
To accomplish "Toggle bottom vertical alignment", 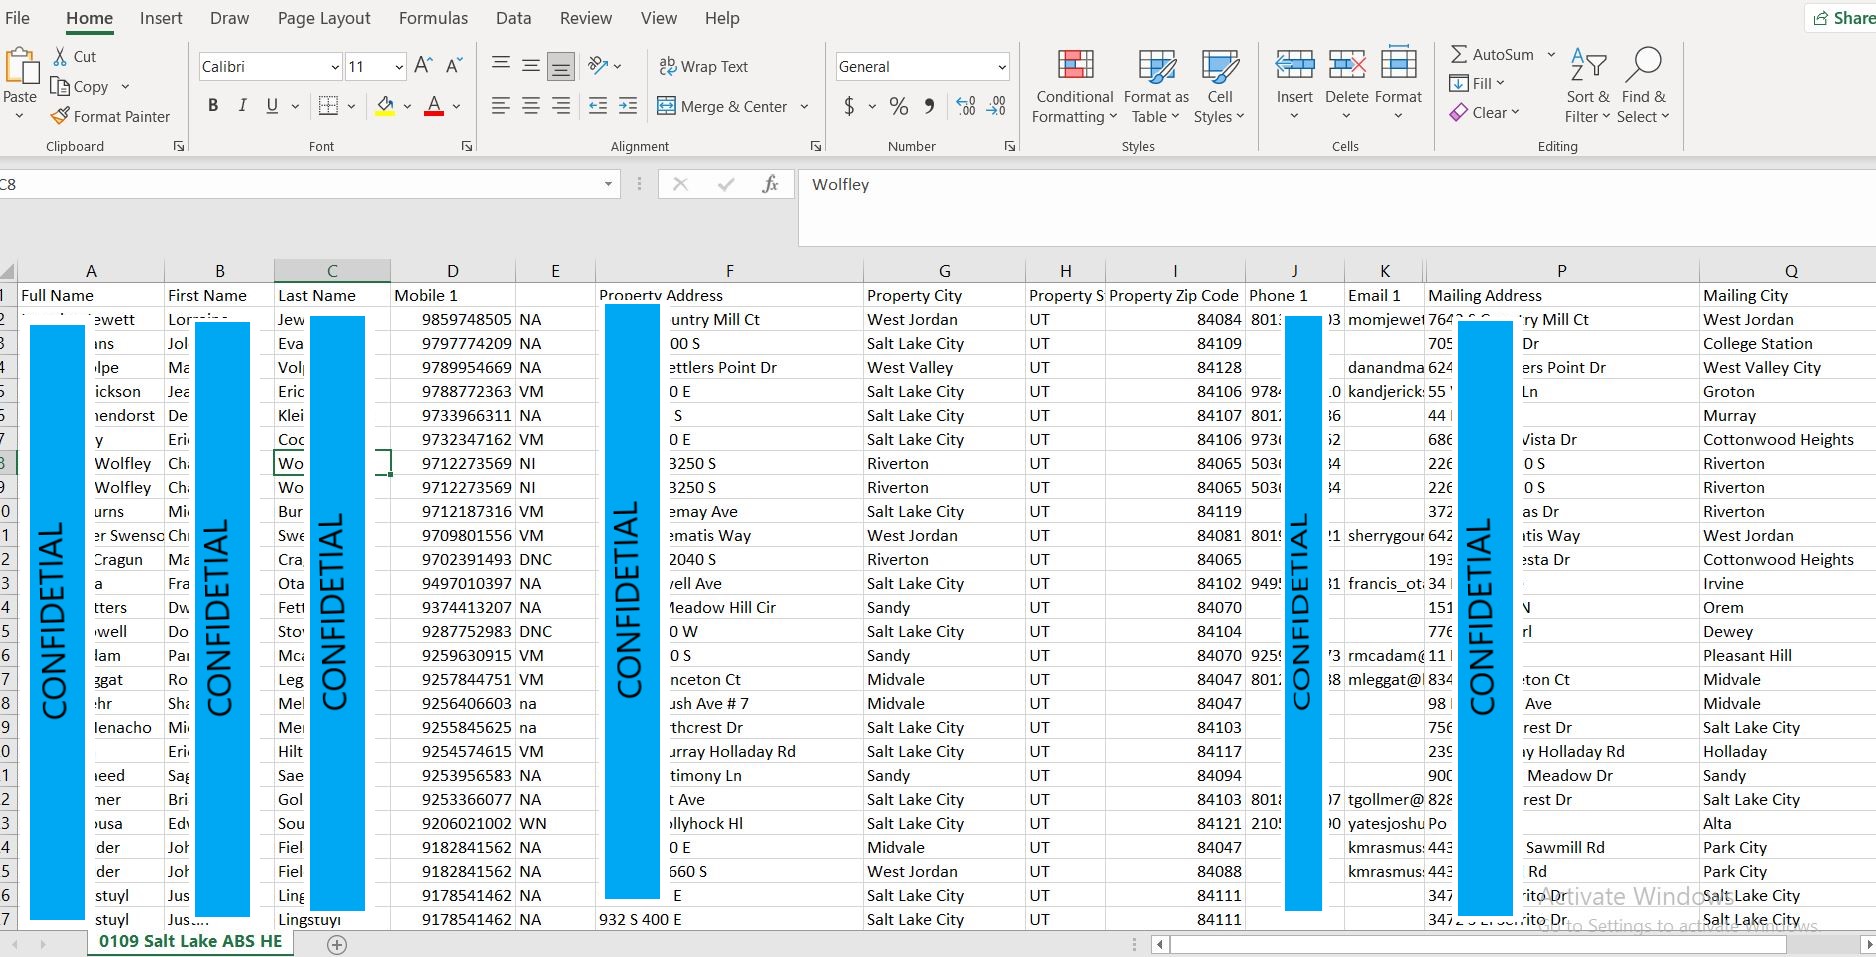I will [561, 66].
